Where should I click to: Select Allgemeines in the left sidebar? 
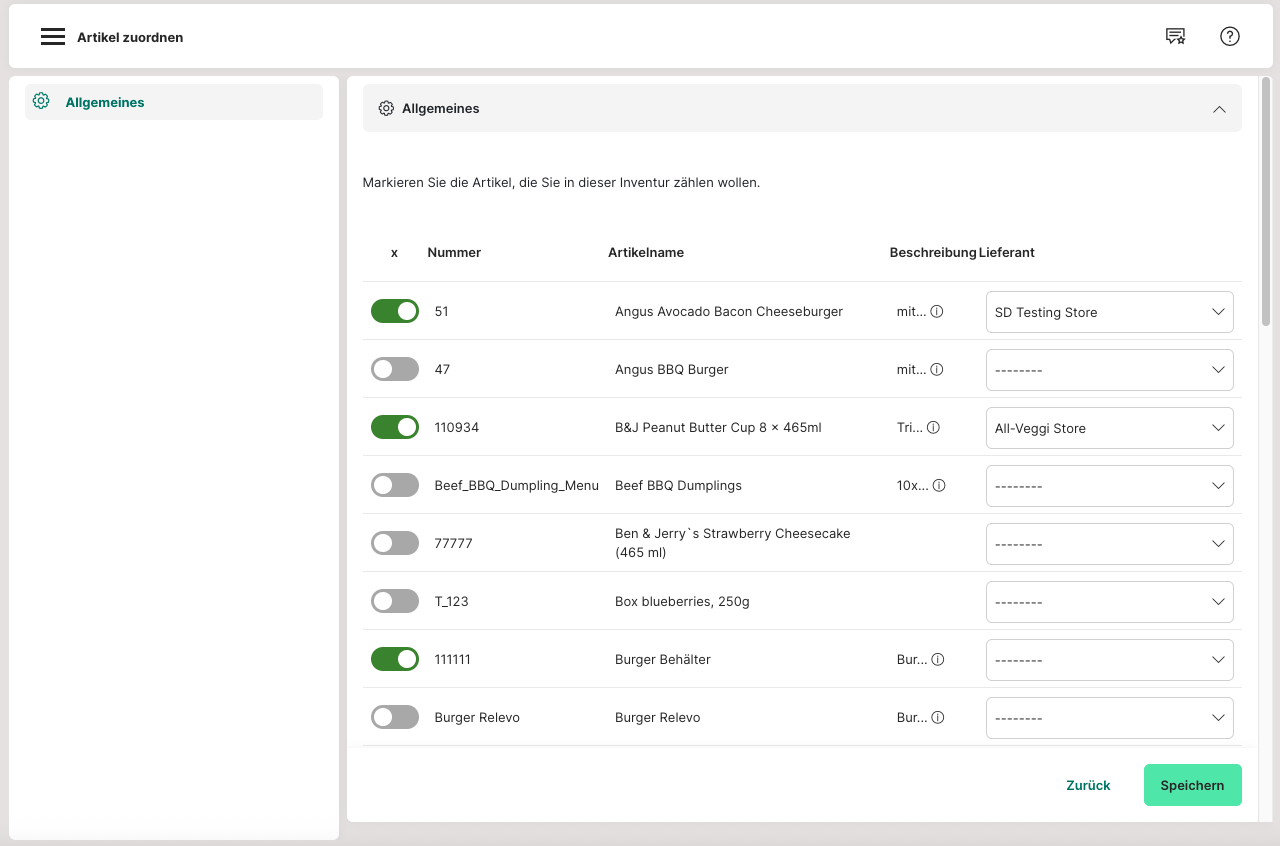click(105, 102)
